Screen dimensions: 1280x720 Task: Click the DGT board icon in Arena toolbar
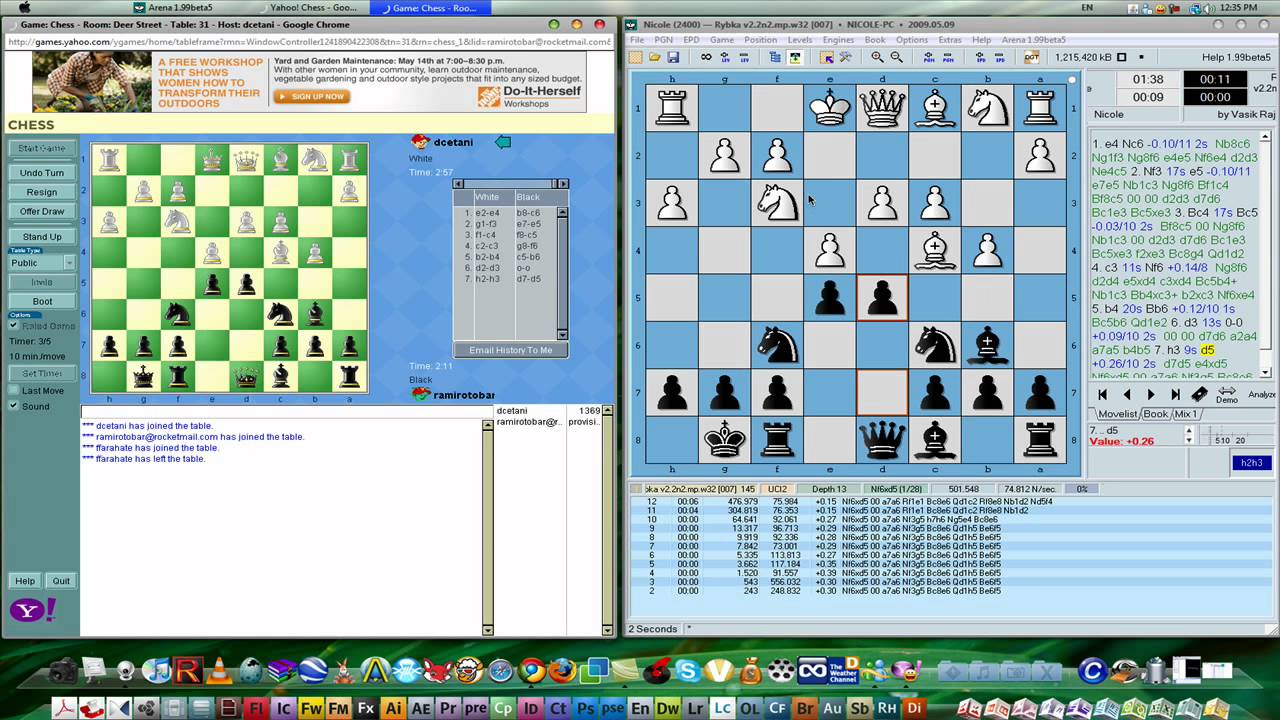pos(1032,57)
